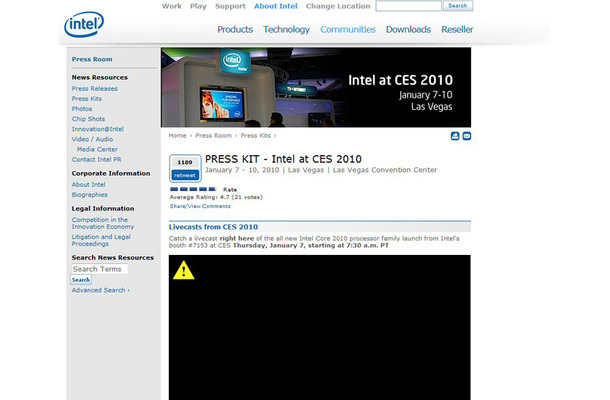
Task: Click Las Vegas Convention Center text
Action: pyautogui.click(x=385, y=170)
